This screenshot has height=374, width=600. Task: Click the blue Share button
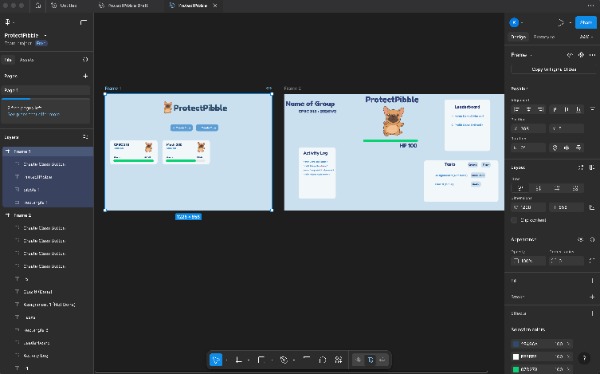point(586,23)
